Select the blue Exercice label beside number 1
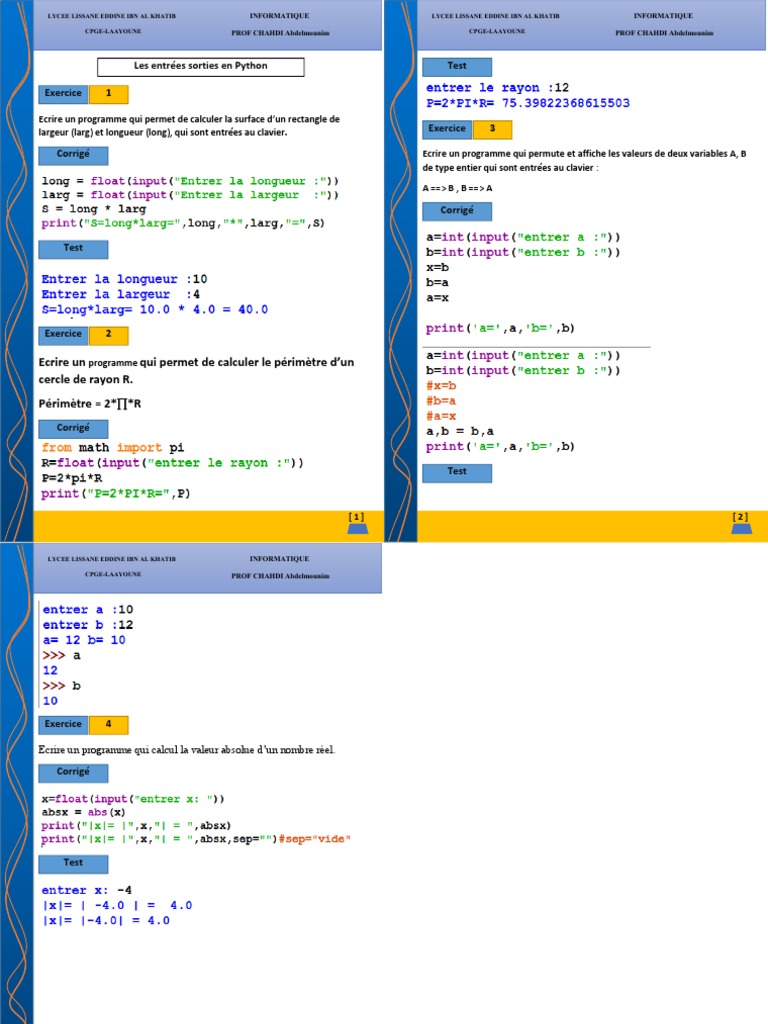 tap(63, 94)
